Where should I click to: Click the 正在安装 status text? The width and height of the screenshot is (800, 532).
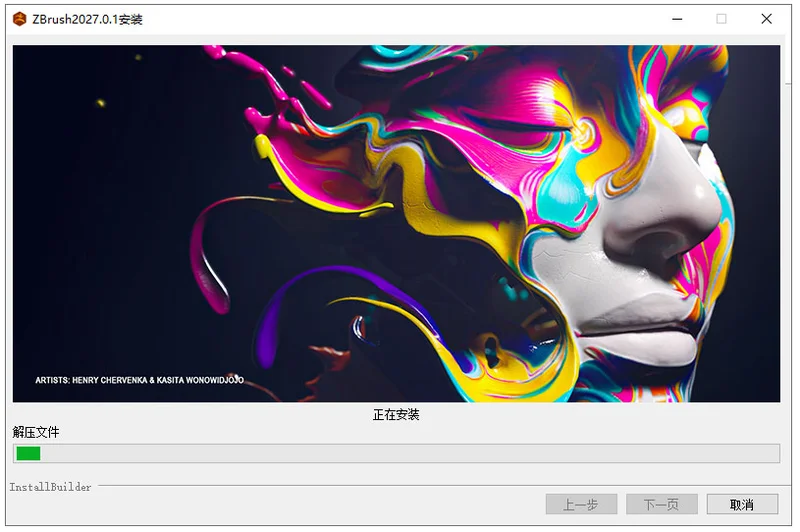(396, 415)
